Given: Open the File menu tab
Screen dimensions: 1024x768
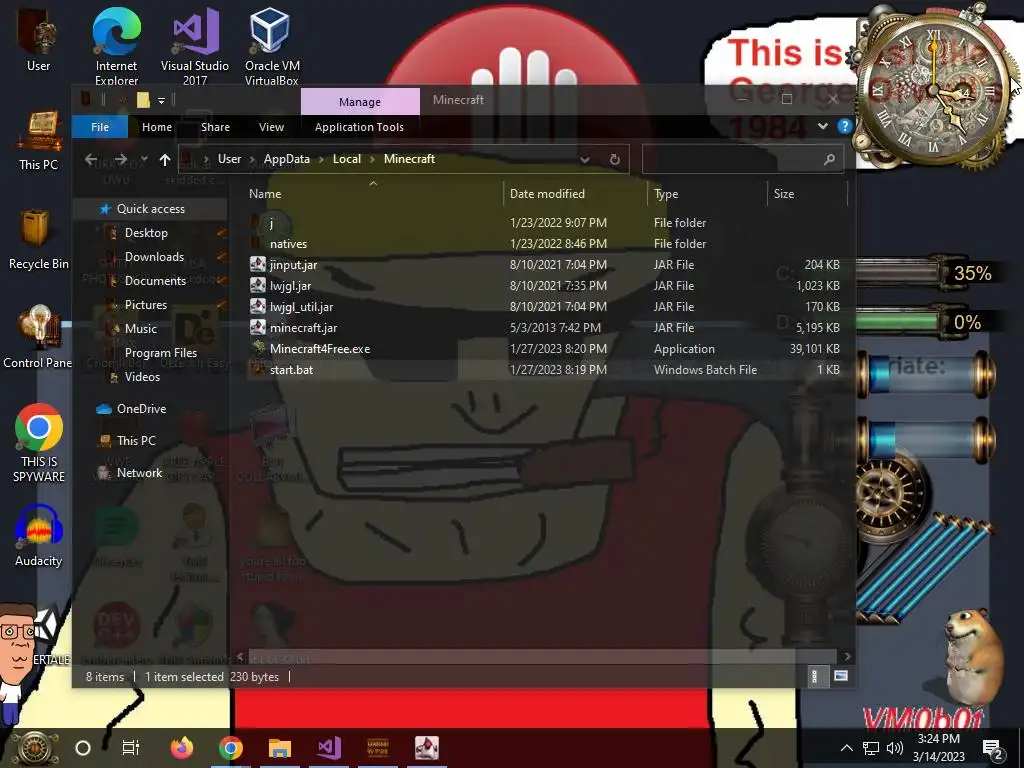Looking at the screenshot, I should point(100,127).
